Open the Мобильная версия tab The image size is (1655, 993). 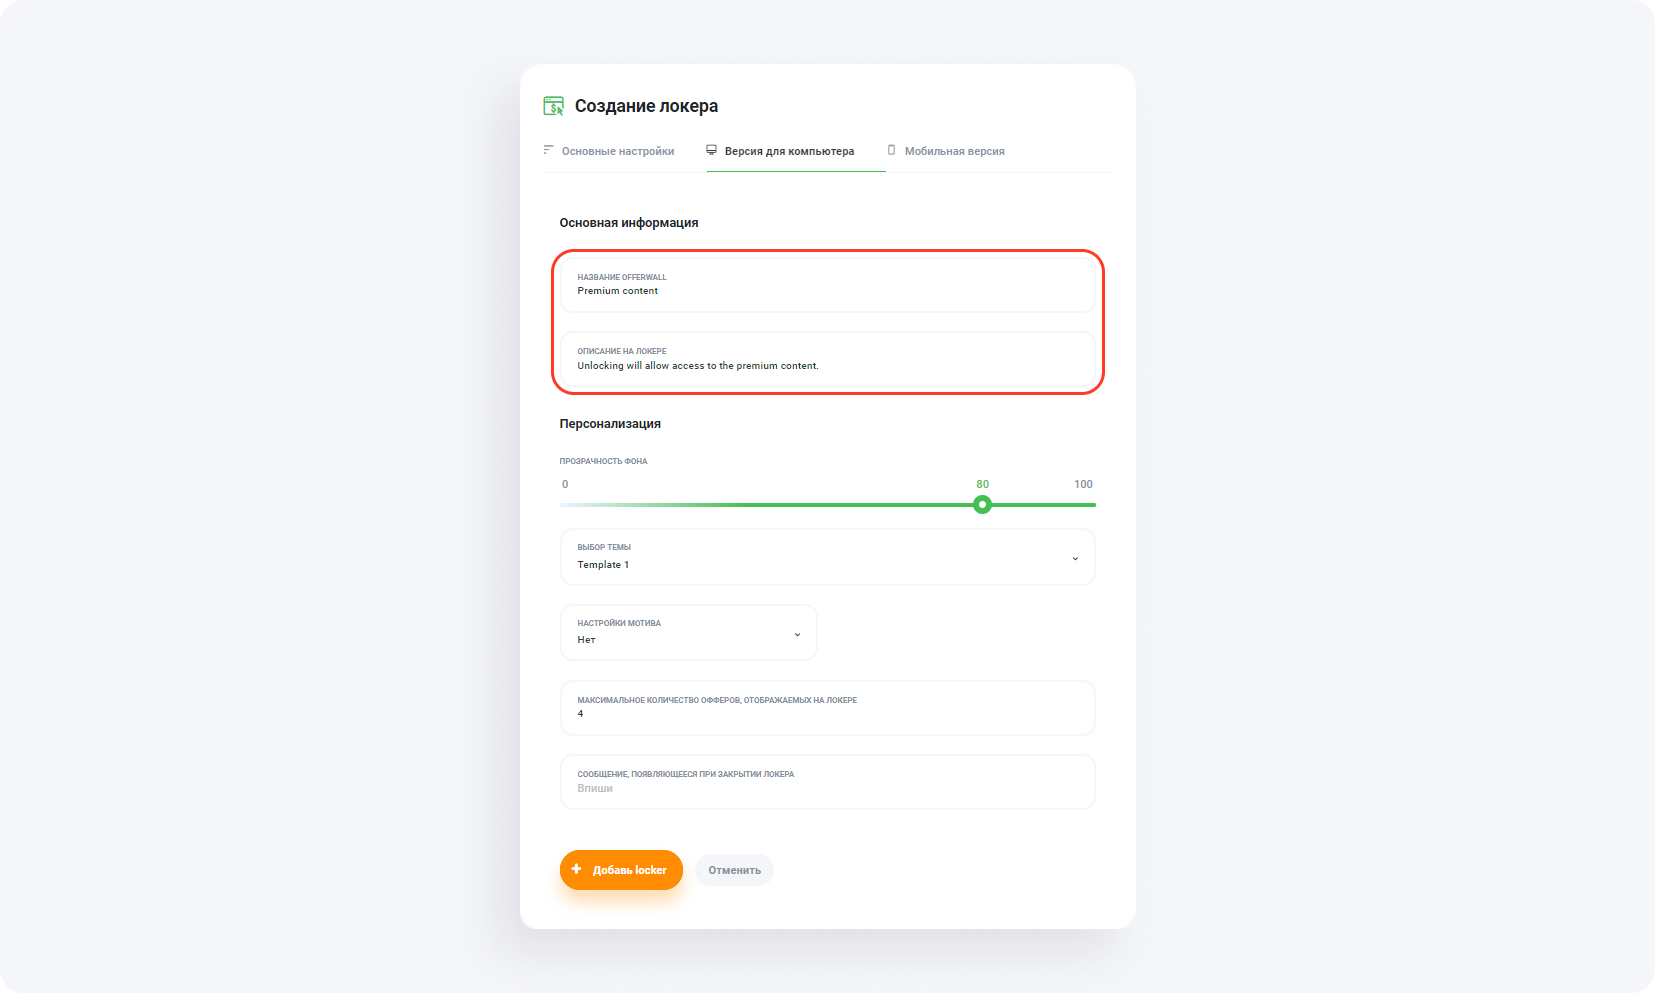pos(954,151)
